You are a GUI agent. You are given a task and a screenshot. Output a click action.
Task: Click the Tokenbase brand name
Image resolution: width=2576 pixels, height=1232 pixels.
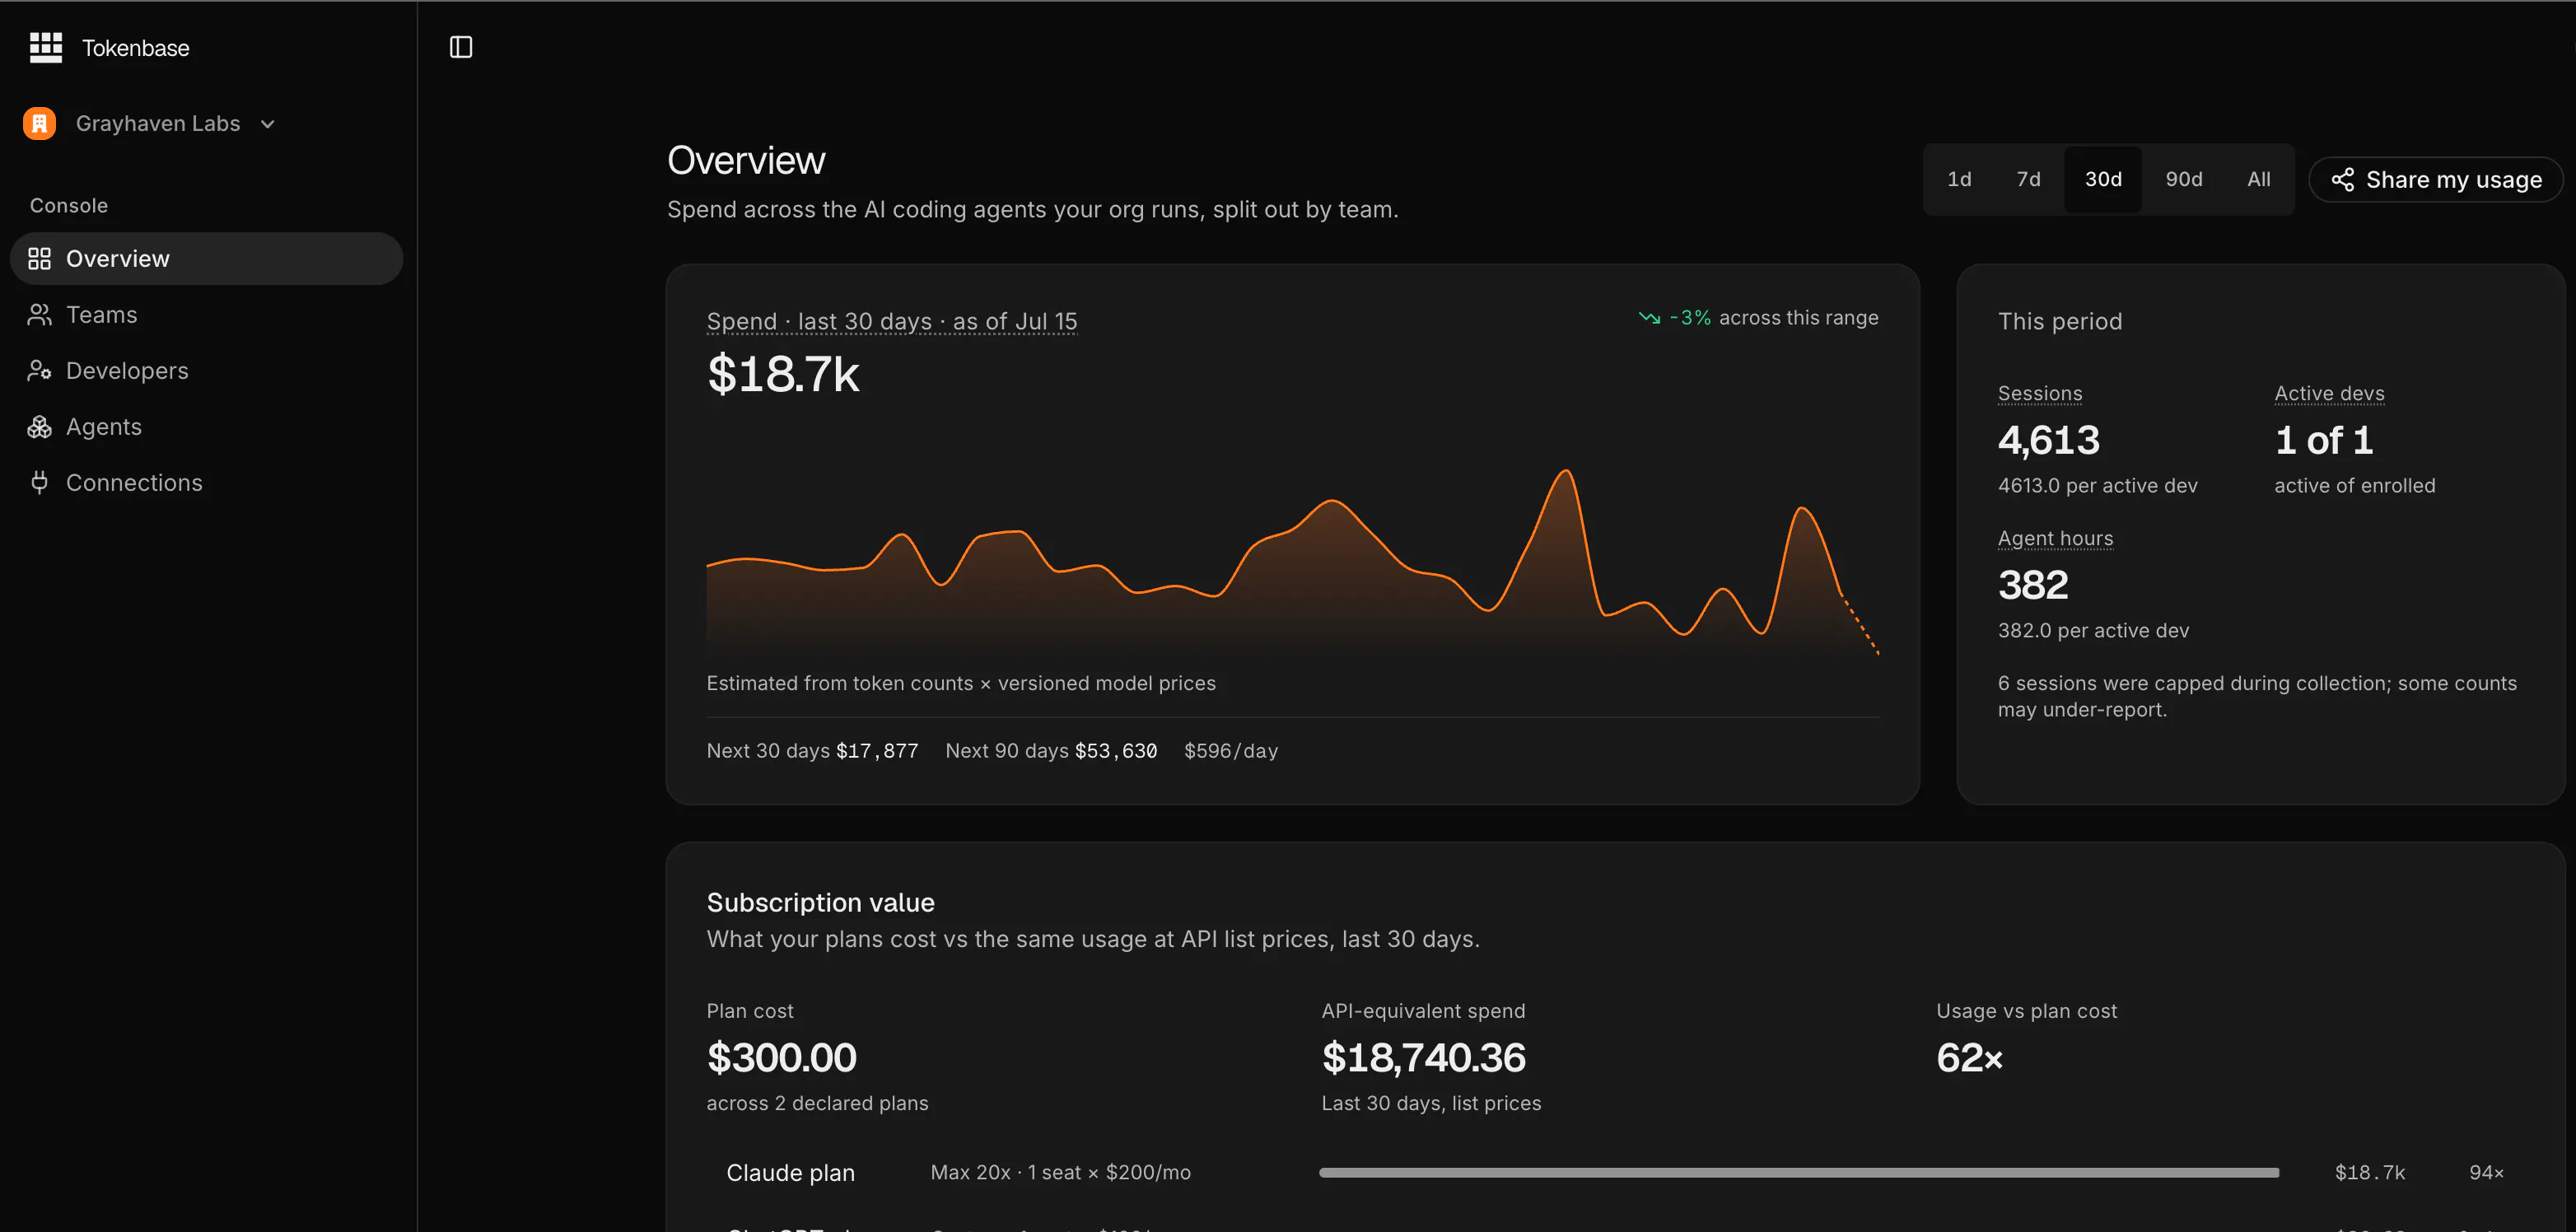coord(136,48)
